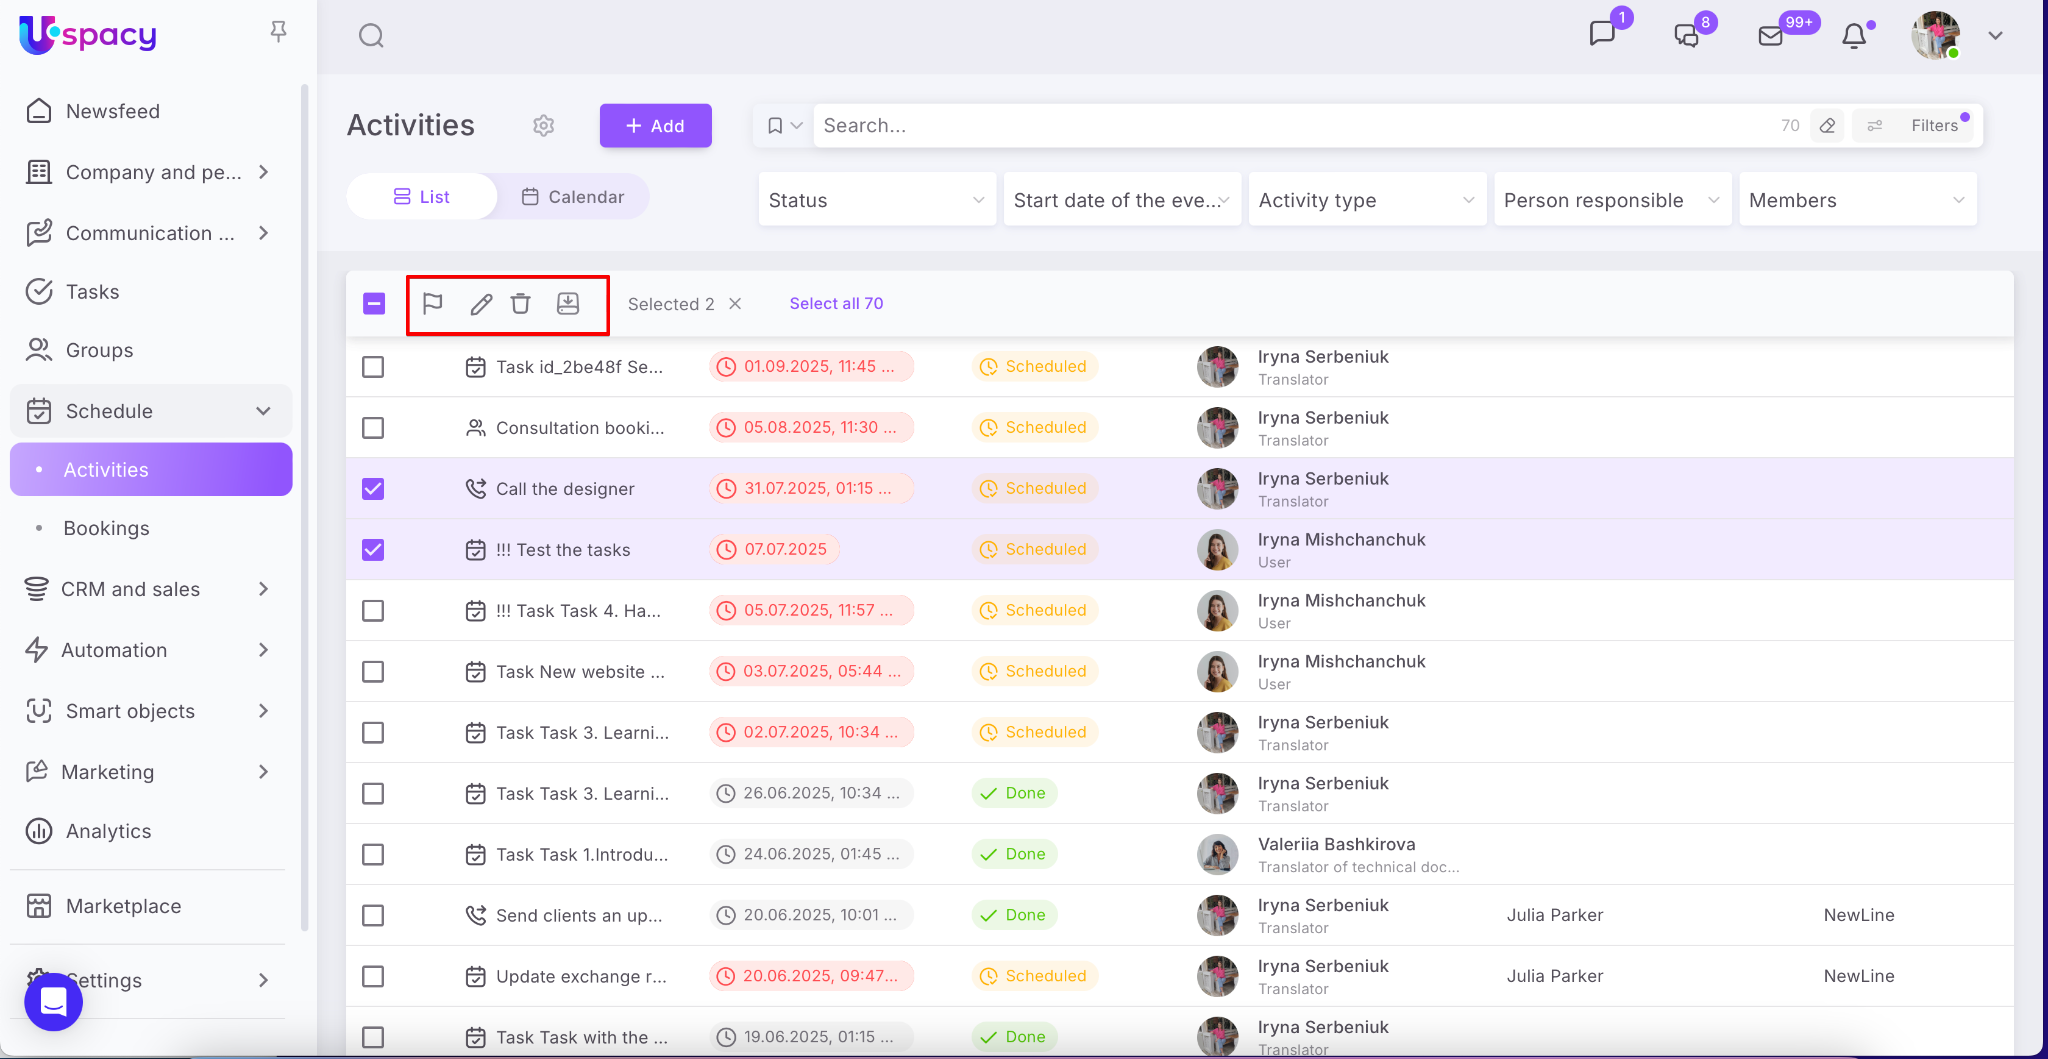Toggle the select-all header checkbox
Image resolution: width=2048 pixels, height=1059 pixels.
(374, 304)
